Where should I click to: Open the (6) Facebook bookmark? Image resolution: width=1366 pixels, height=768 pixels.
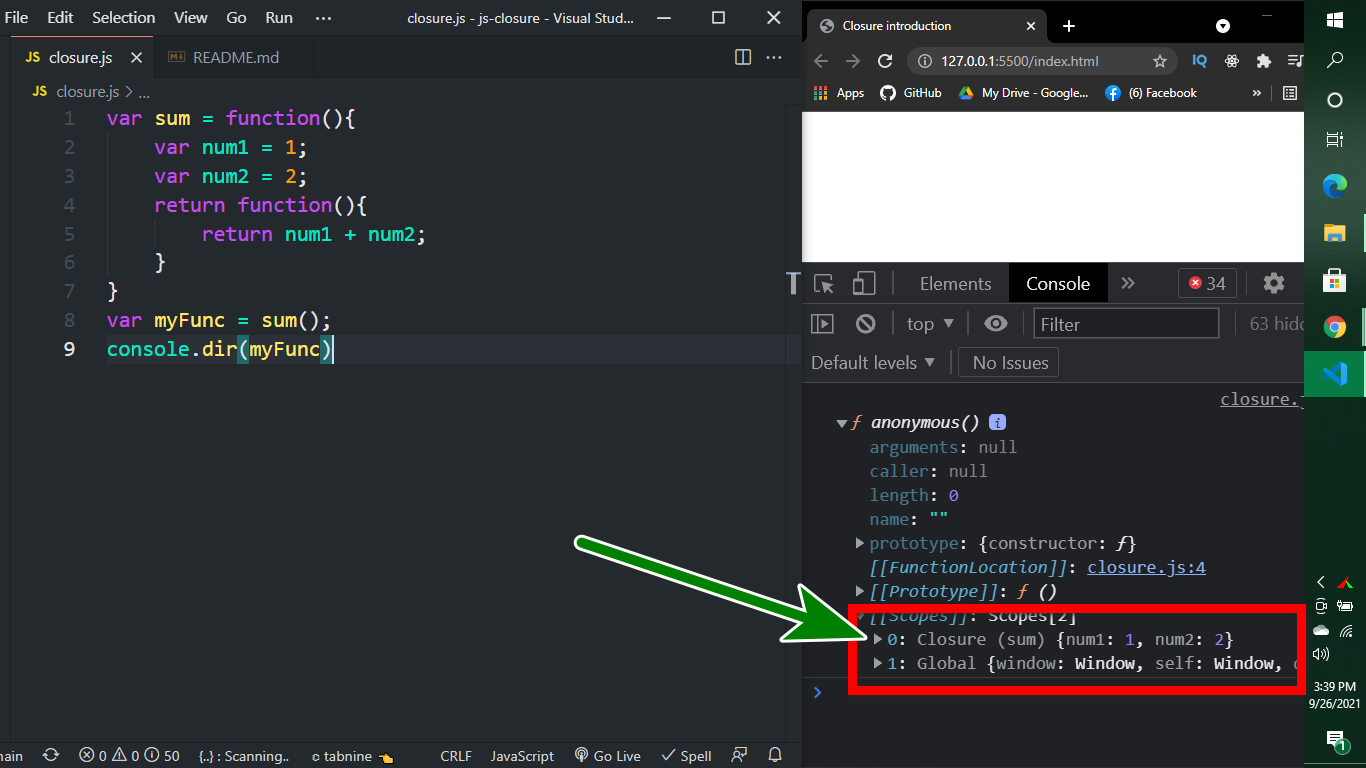click(1151, 93)
